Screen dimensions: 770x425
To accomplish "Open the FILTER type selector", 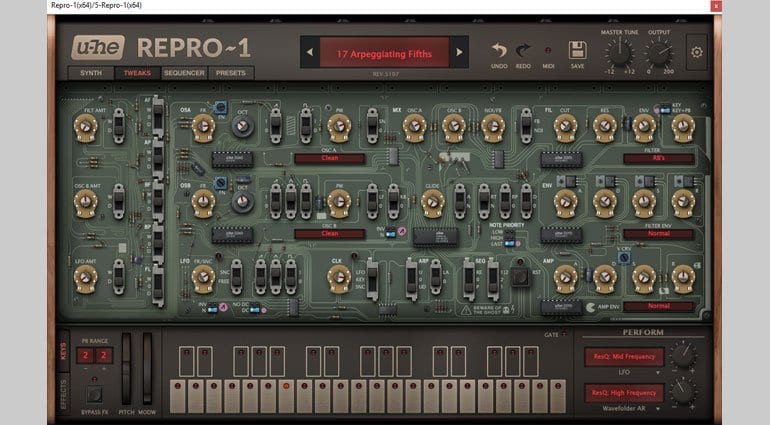I will click(x=659, y=158).
